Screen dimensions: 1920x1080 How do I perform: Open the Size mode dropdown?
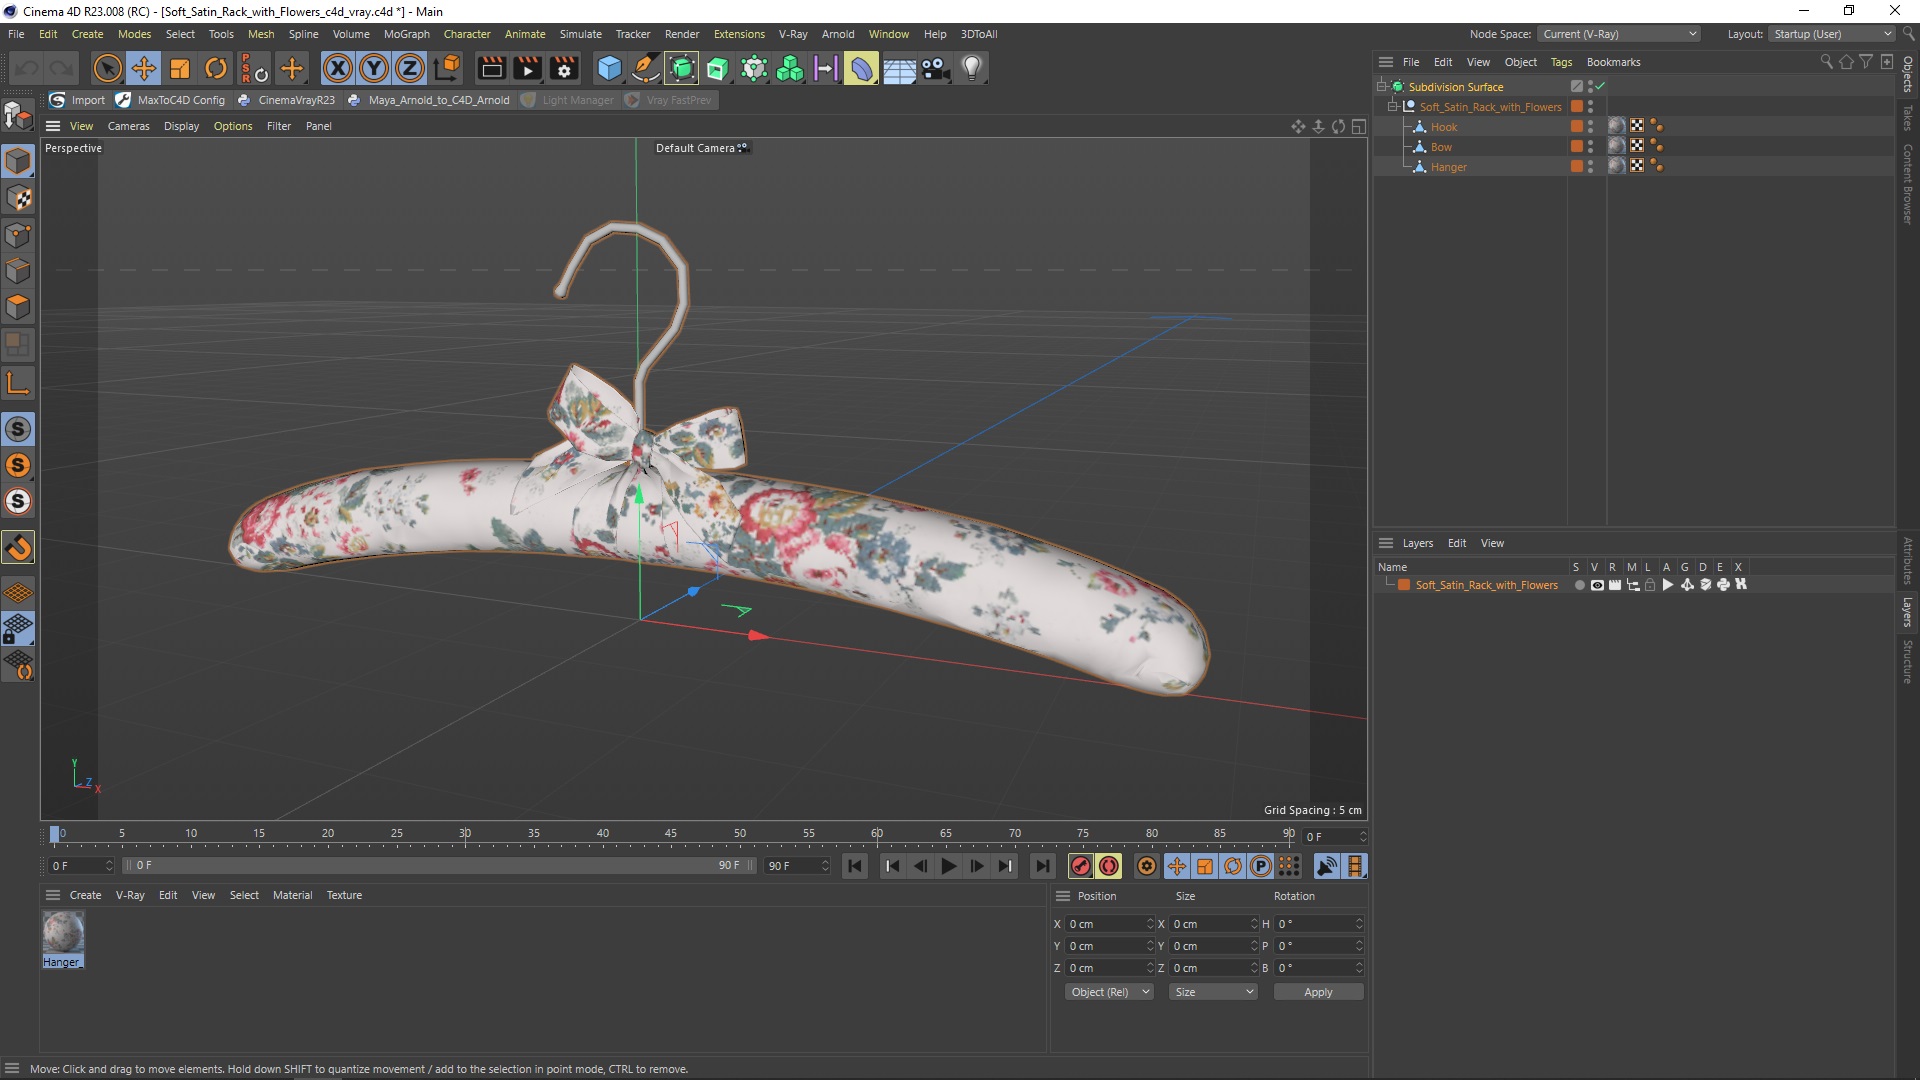pos(1213,992)
